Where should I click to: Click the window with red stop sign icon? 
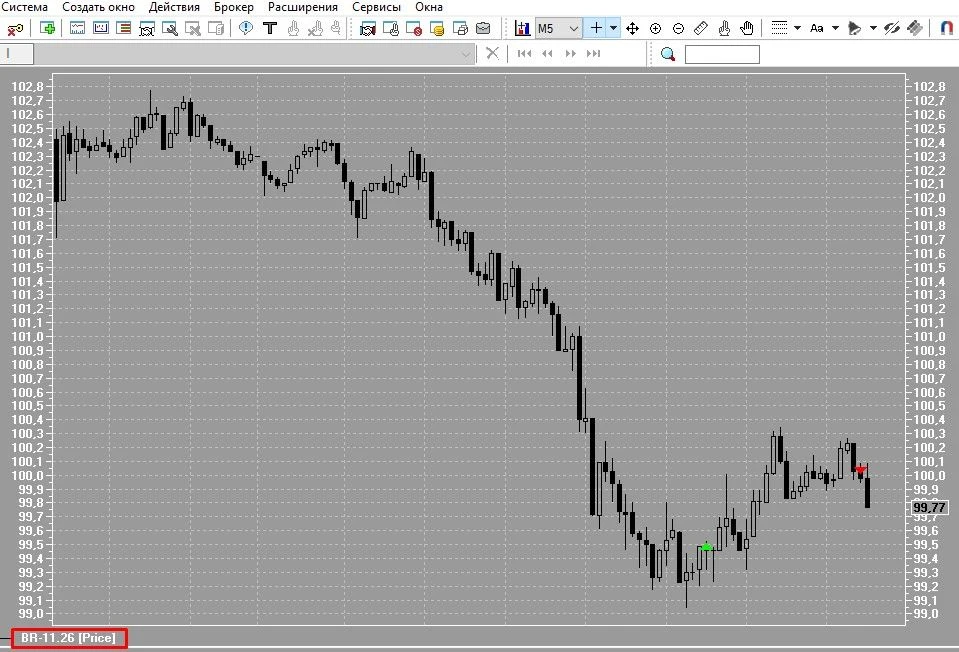[414, 28]
